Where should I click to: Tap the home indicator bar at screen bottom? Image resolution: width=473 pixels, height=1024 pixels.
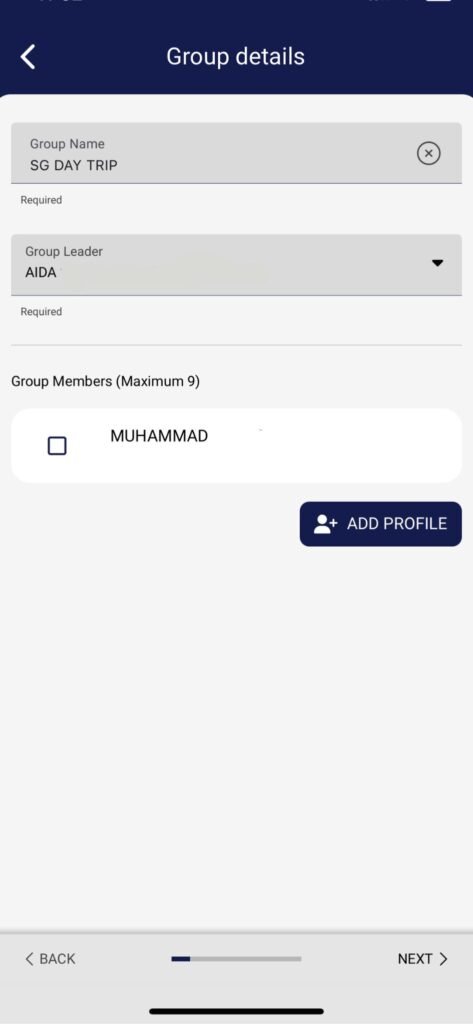236,1012
